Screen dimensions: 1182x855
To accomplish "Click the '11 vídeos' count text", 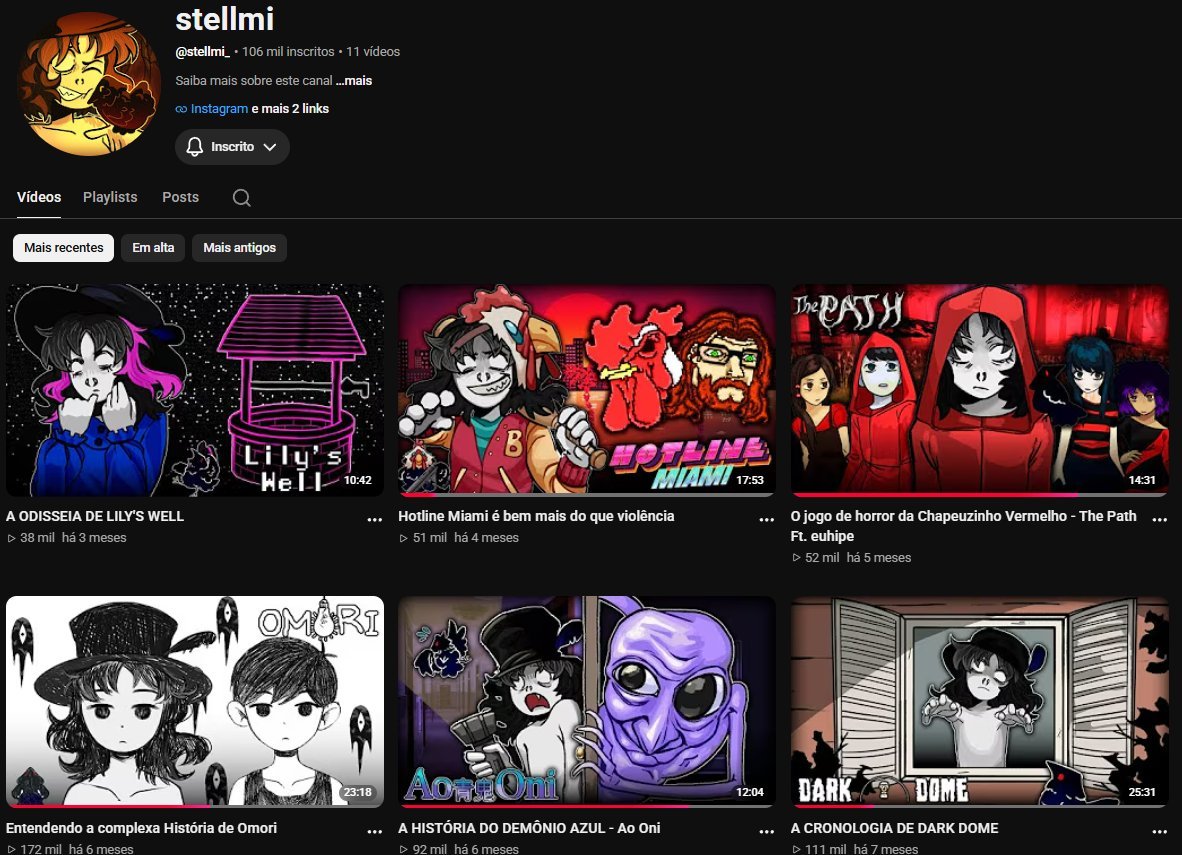I will pyautogui.click(x=373, y=52).
